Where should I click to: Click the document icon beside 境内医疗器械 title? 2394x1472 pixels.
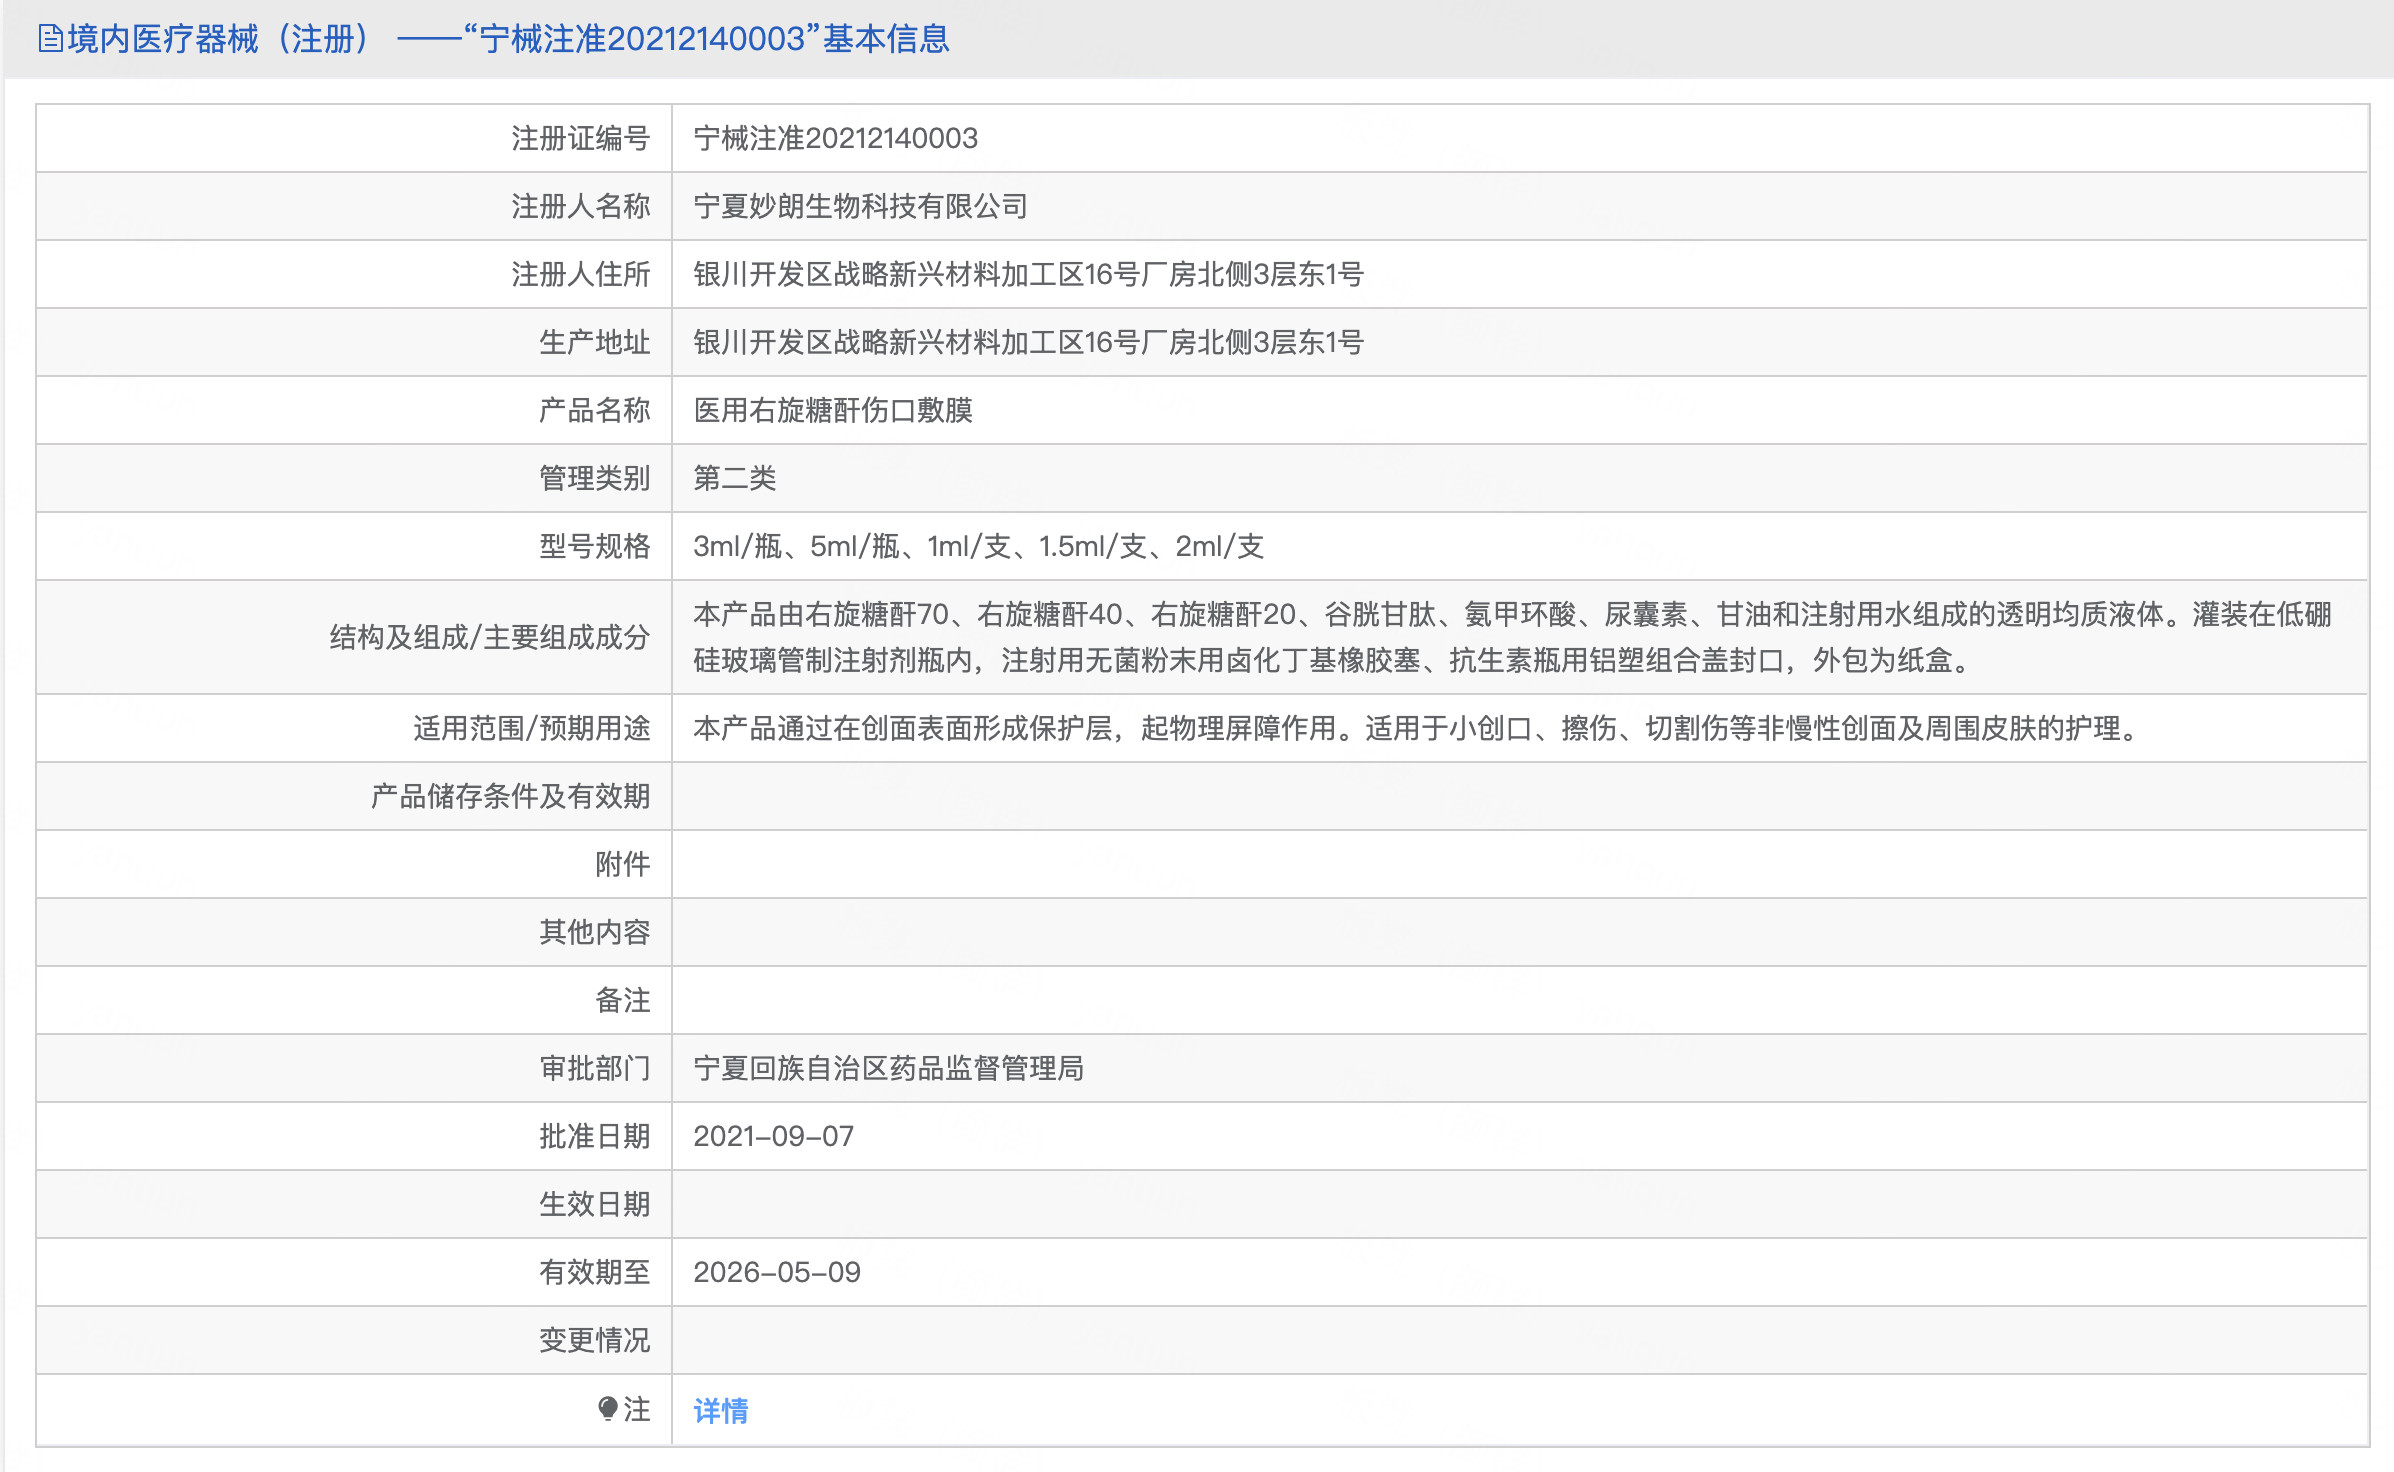click(x=50, y=39)
